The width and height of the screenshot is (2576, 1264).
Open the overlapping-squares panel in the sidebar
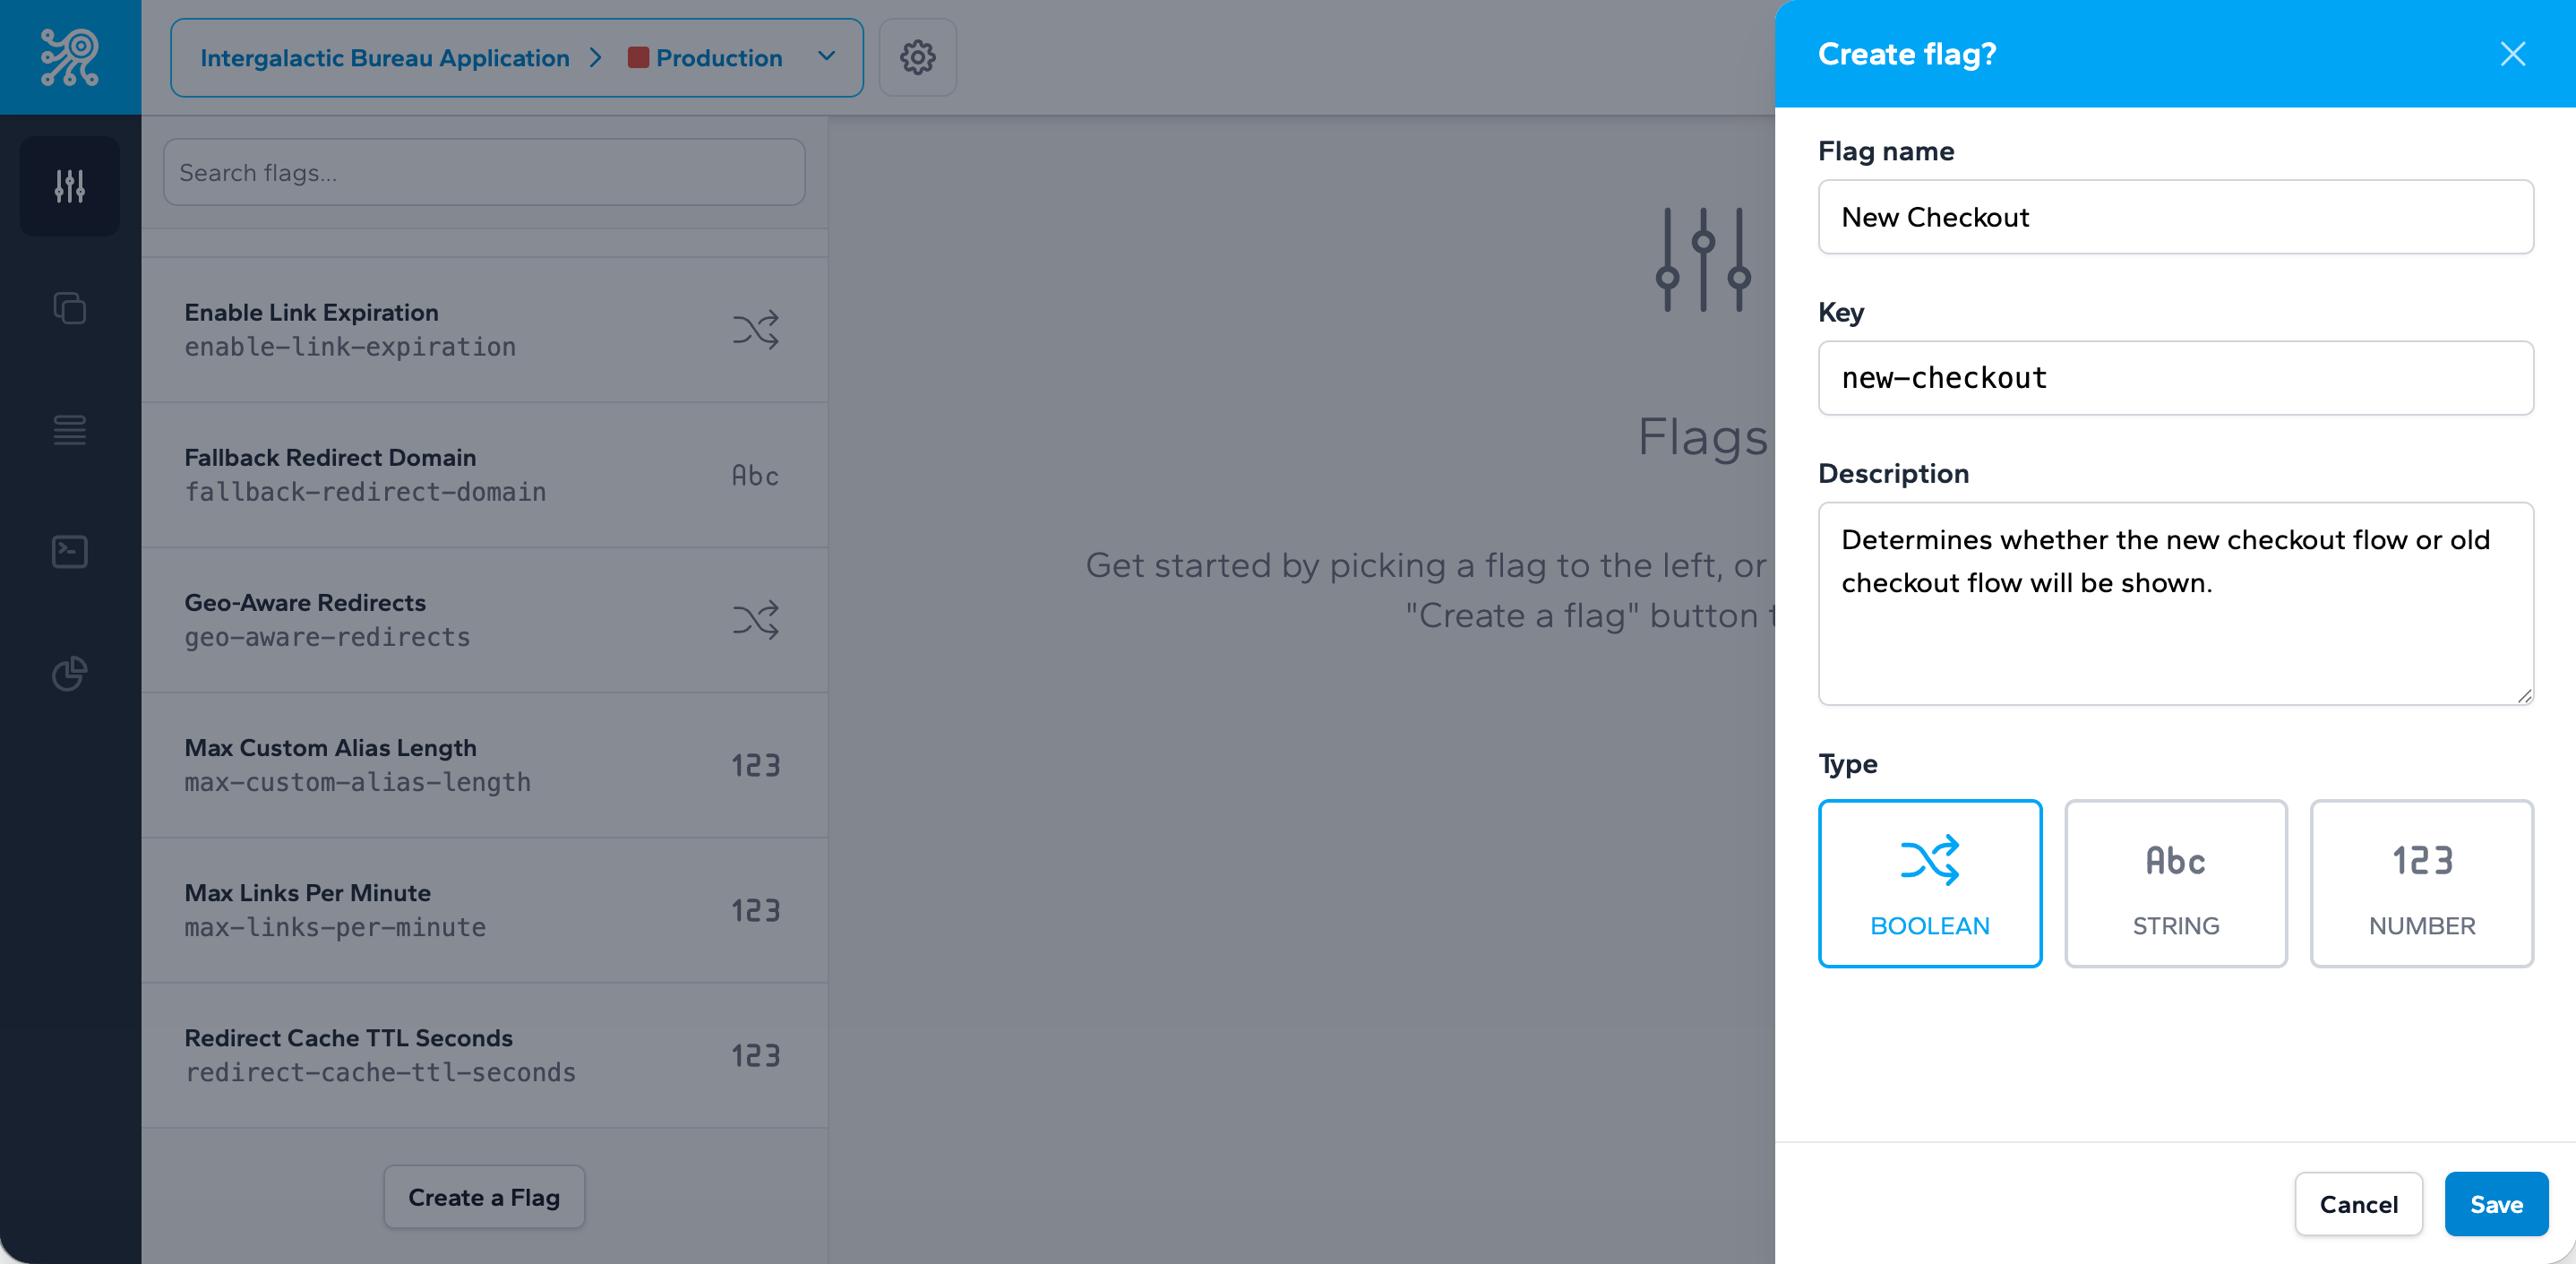coord(69,308)
